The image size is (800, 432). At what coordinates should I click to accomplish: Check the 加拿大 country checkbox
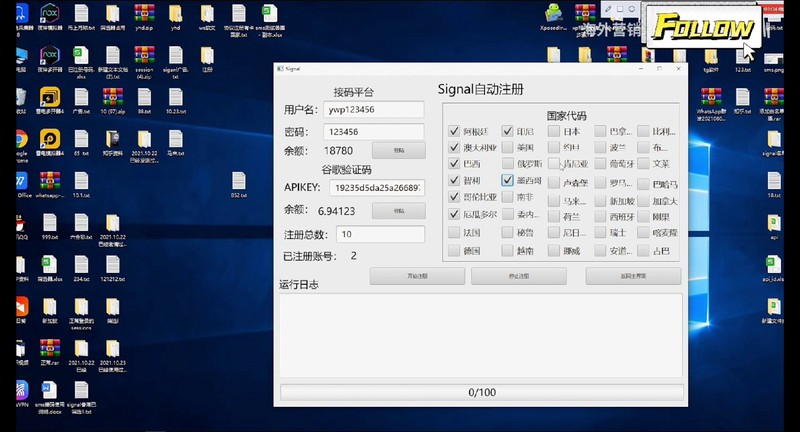coord(643,201)
